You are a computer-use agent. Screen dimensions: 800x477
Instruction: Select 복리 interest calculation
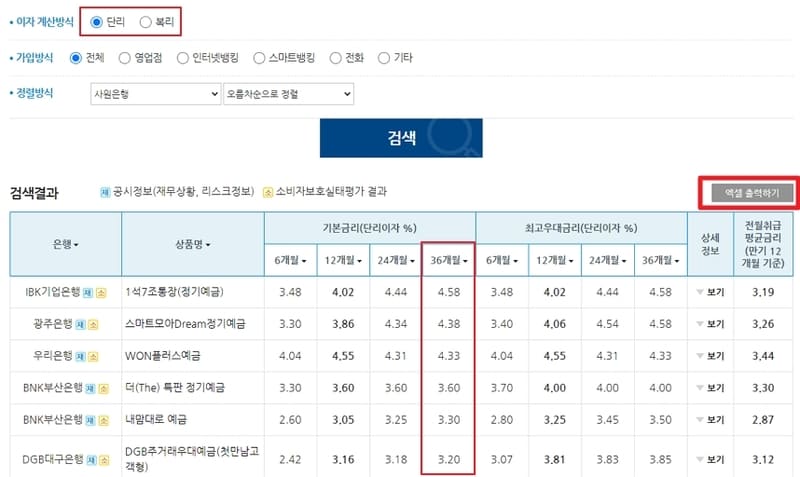pyautogui.click(x=145, y=22)
